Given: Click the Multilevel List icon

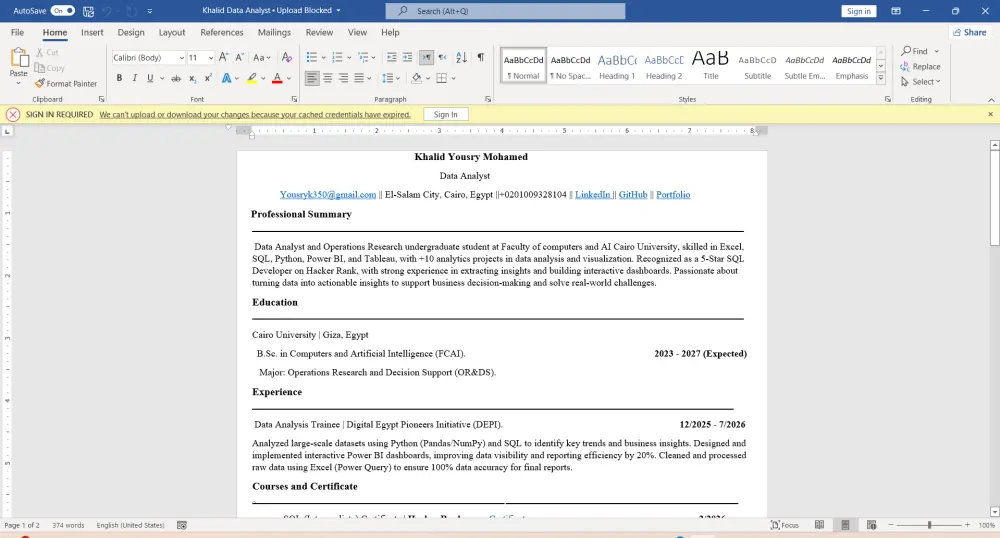Looking at the screenshot, I should tap(363, 57).
